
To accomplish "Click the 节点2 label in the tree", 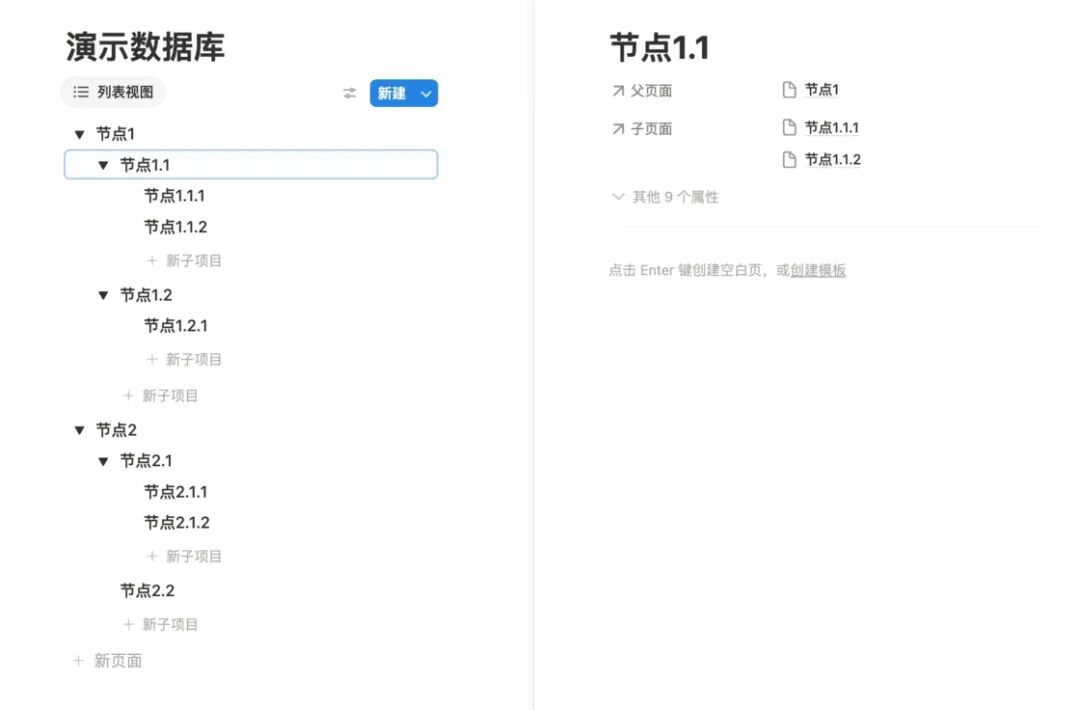I will tap(116, 430).
